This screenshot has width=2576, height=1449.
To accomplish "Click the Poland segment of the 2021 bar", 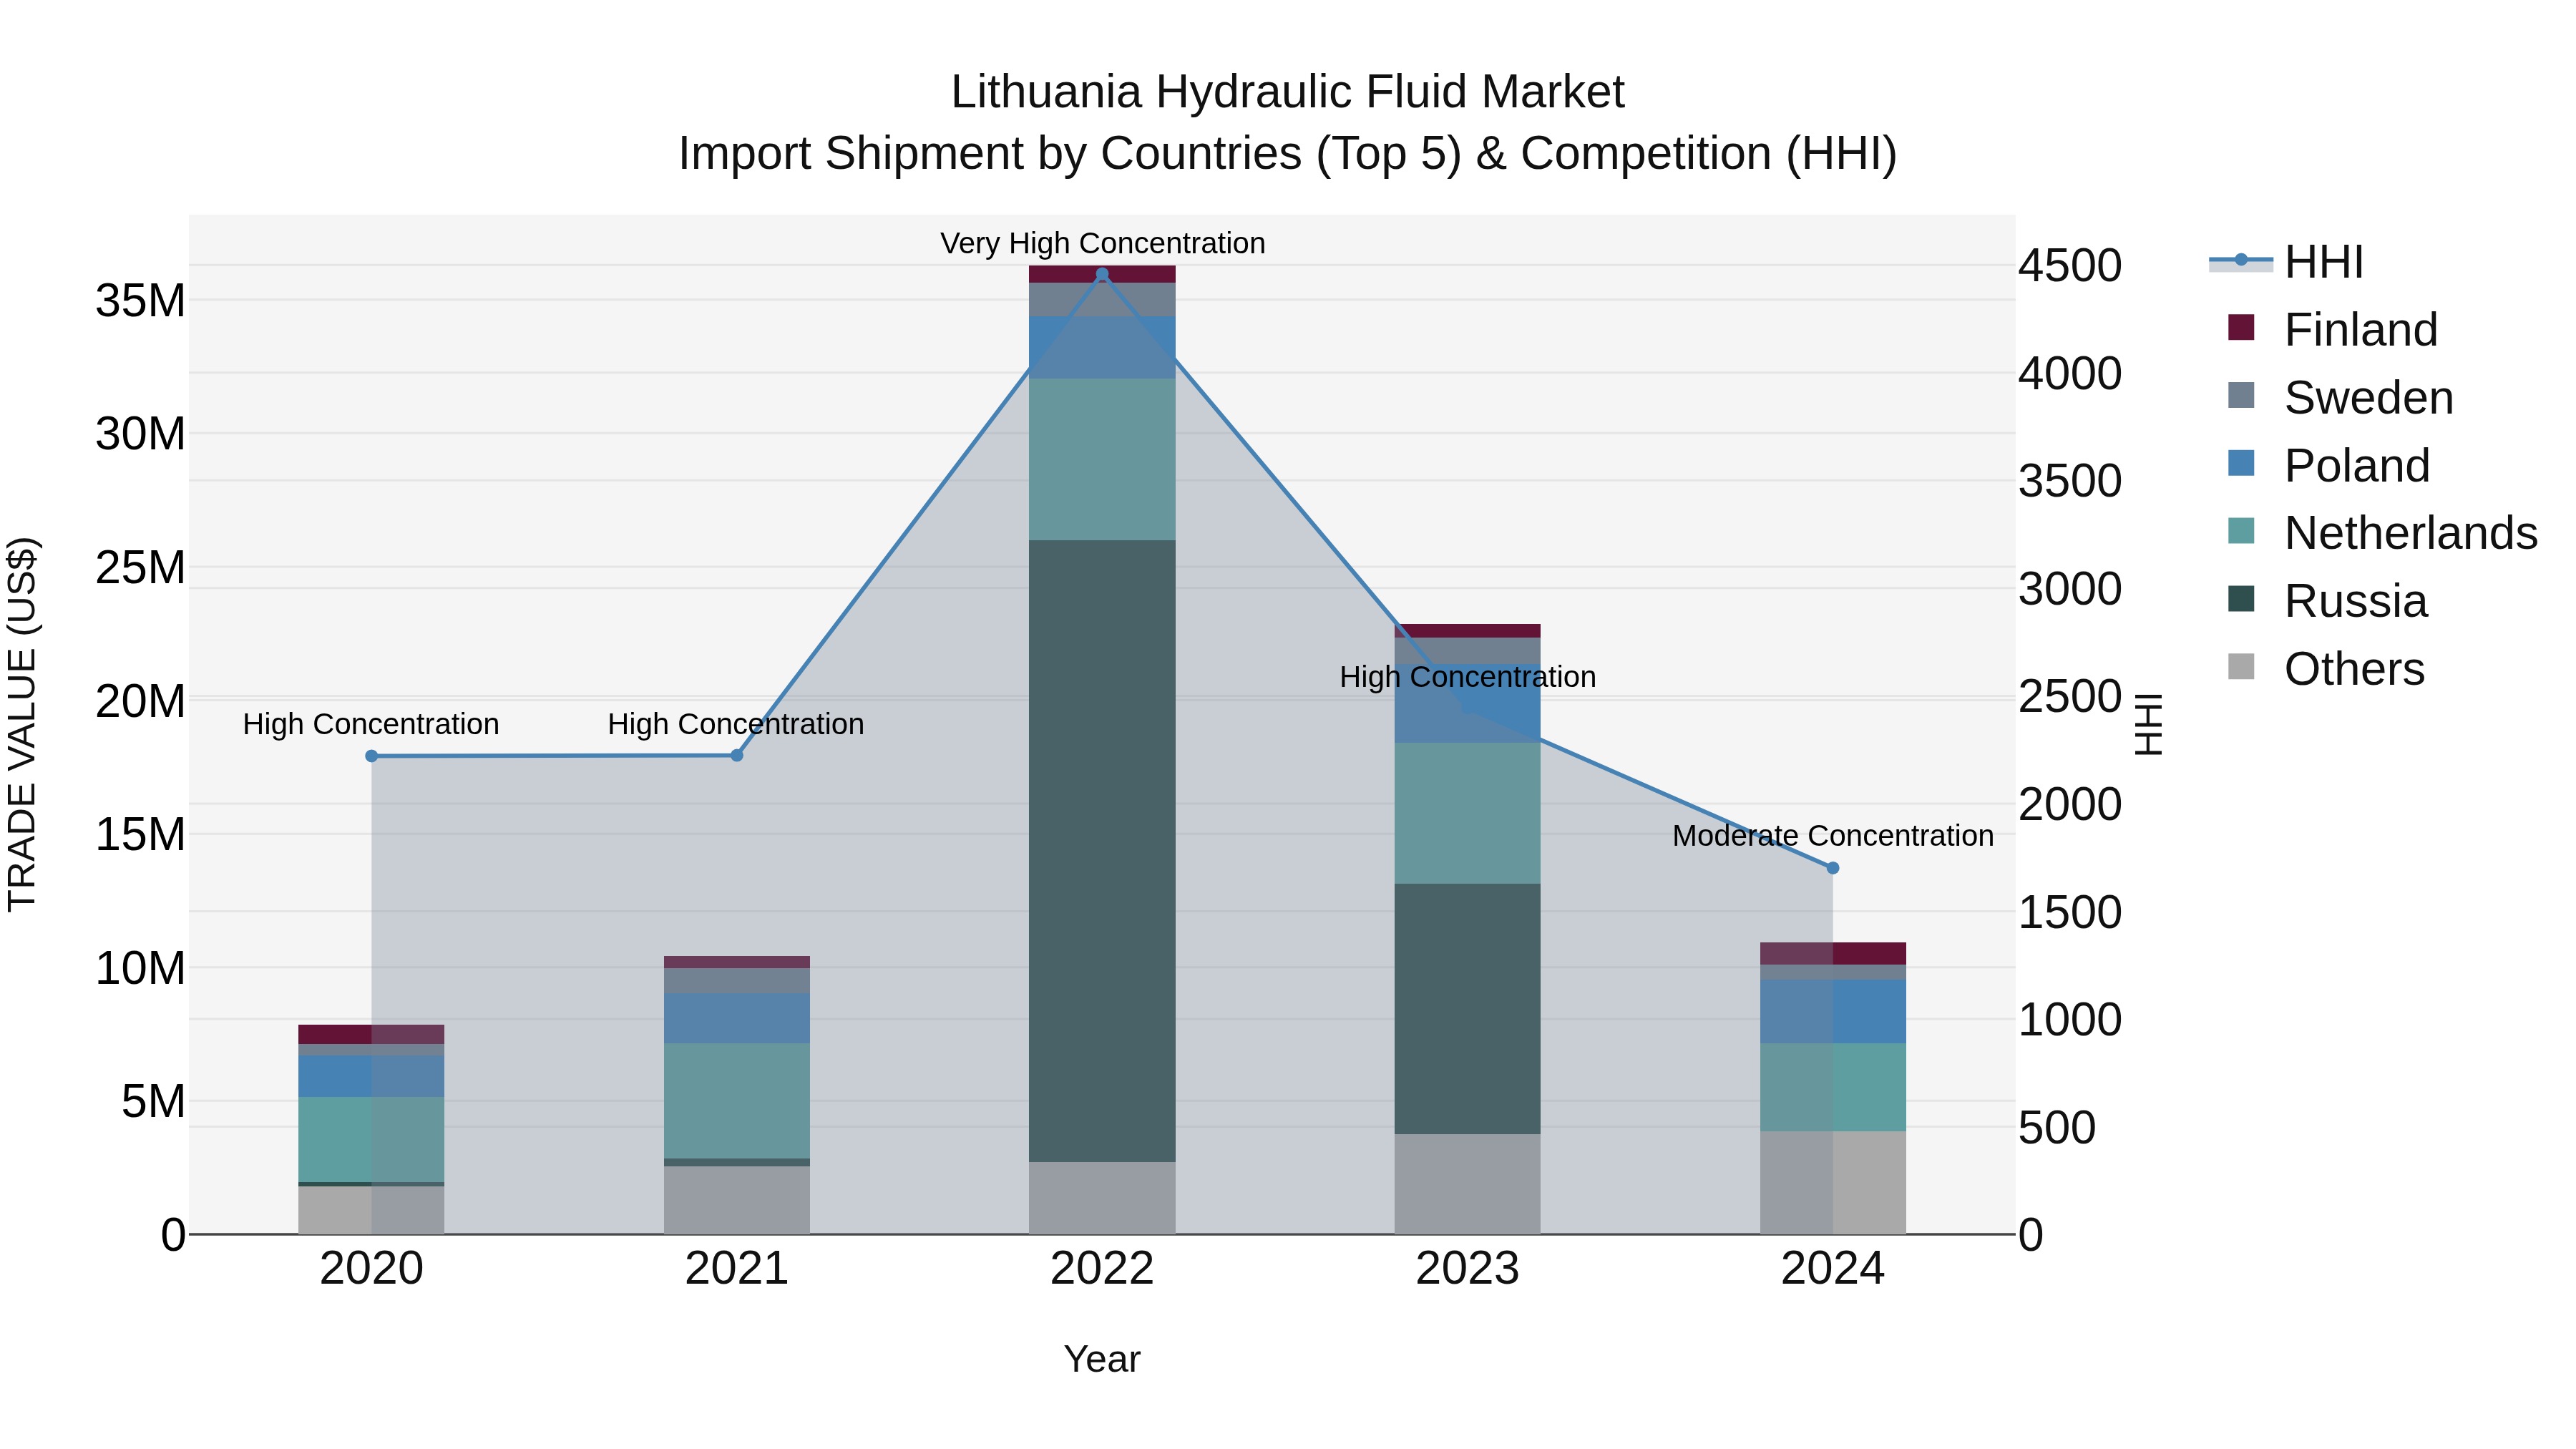I will 737,1018.
